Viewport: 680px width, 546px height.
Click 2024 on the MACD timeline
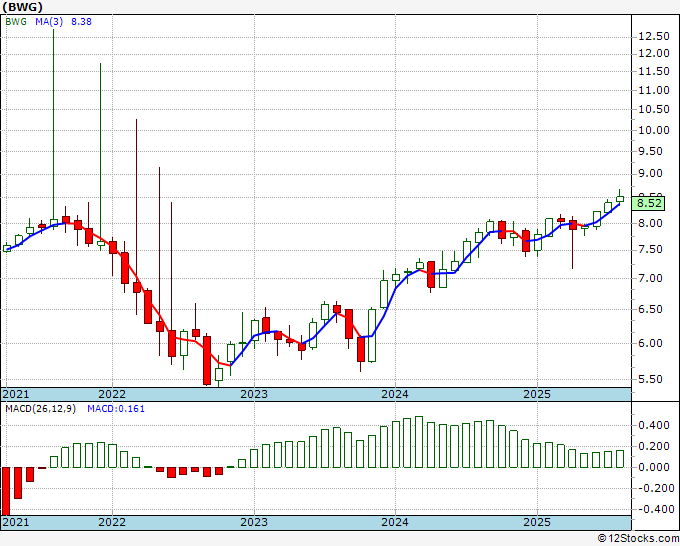tap(395, 522)
